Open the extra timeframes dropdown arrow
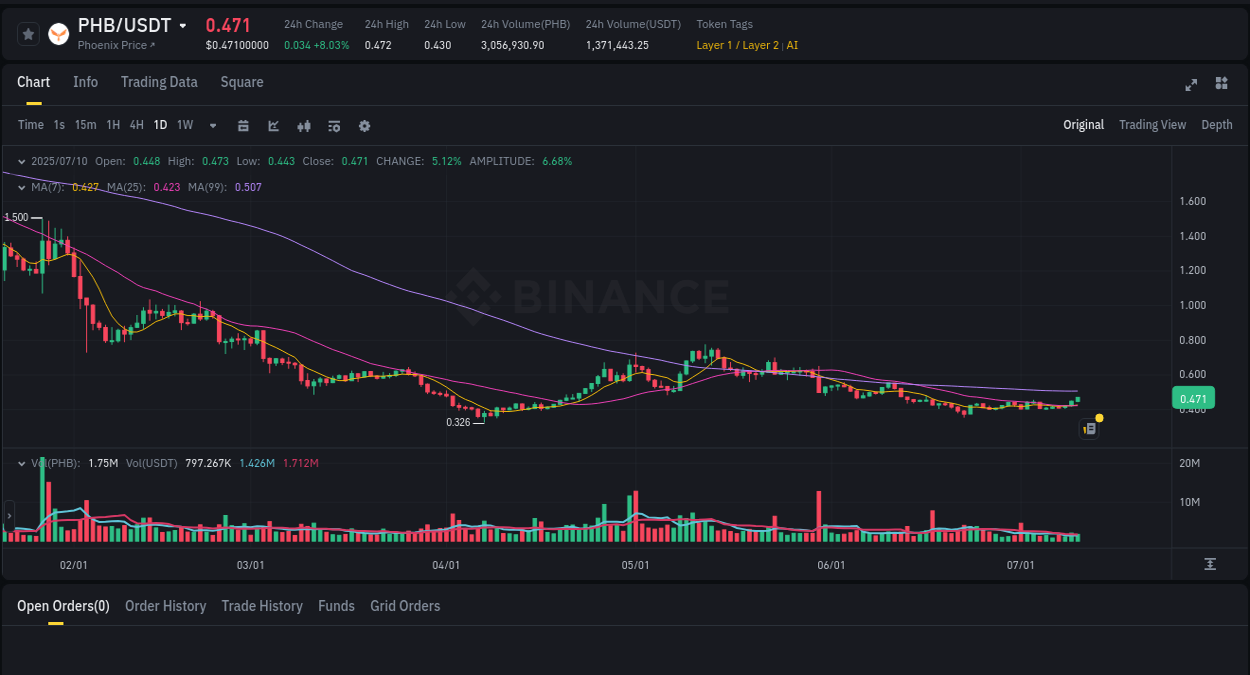The image size is (1250, 675). (x=212, y=126)
